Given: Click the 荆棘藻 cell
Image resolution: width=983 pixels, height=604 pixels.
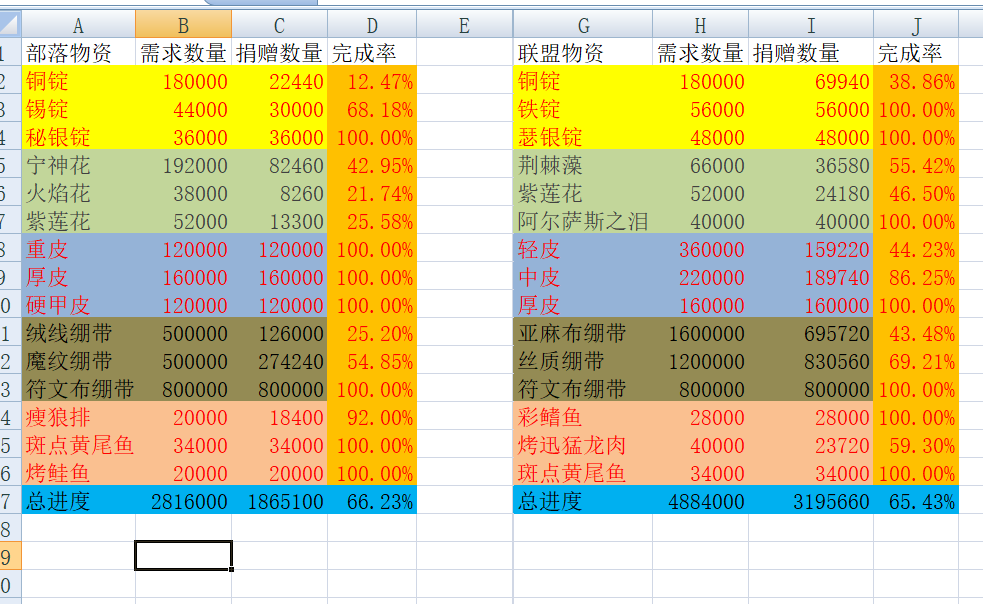Looking at the screenshot, I should click(583, 165).
